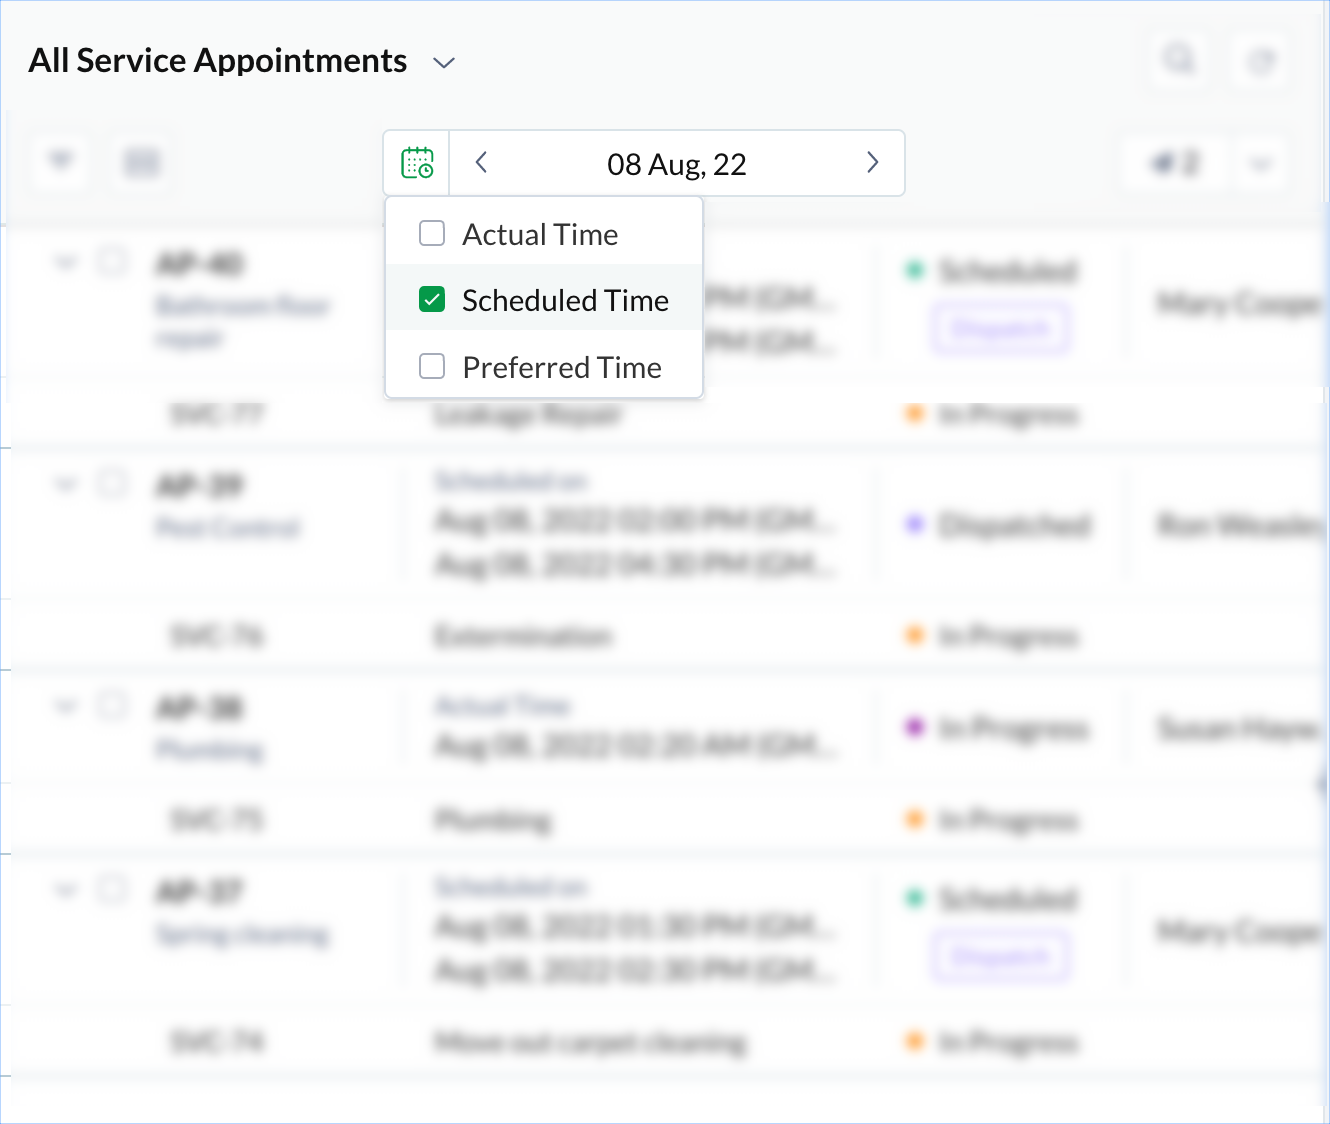The height and width of the screenshot is (1124, 1330).
Task: Open the filter icon on the toolbar
Action: point(61,161)
